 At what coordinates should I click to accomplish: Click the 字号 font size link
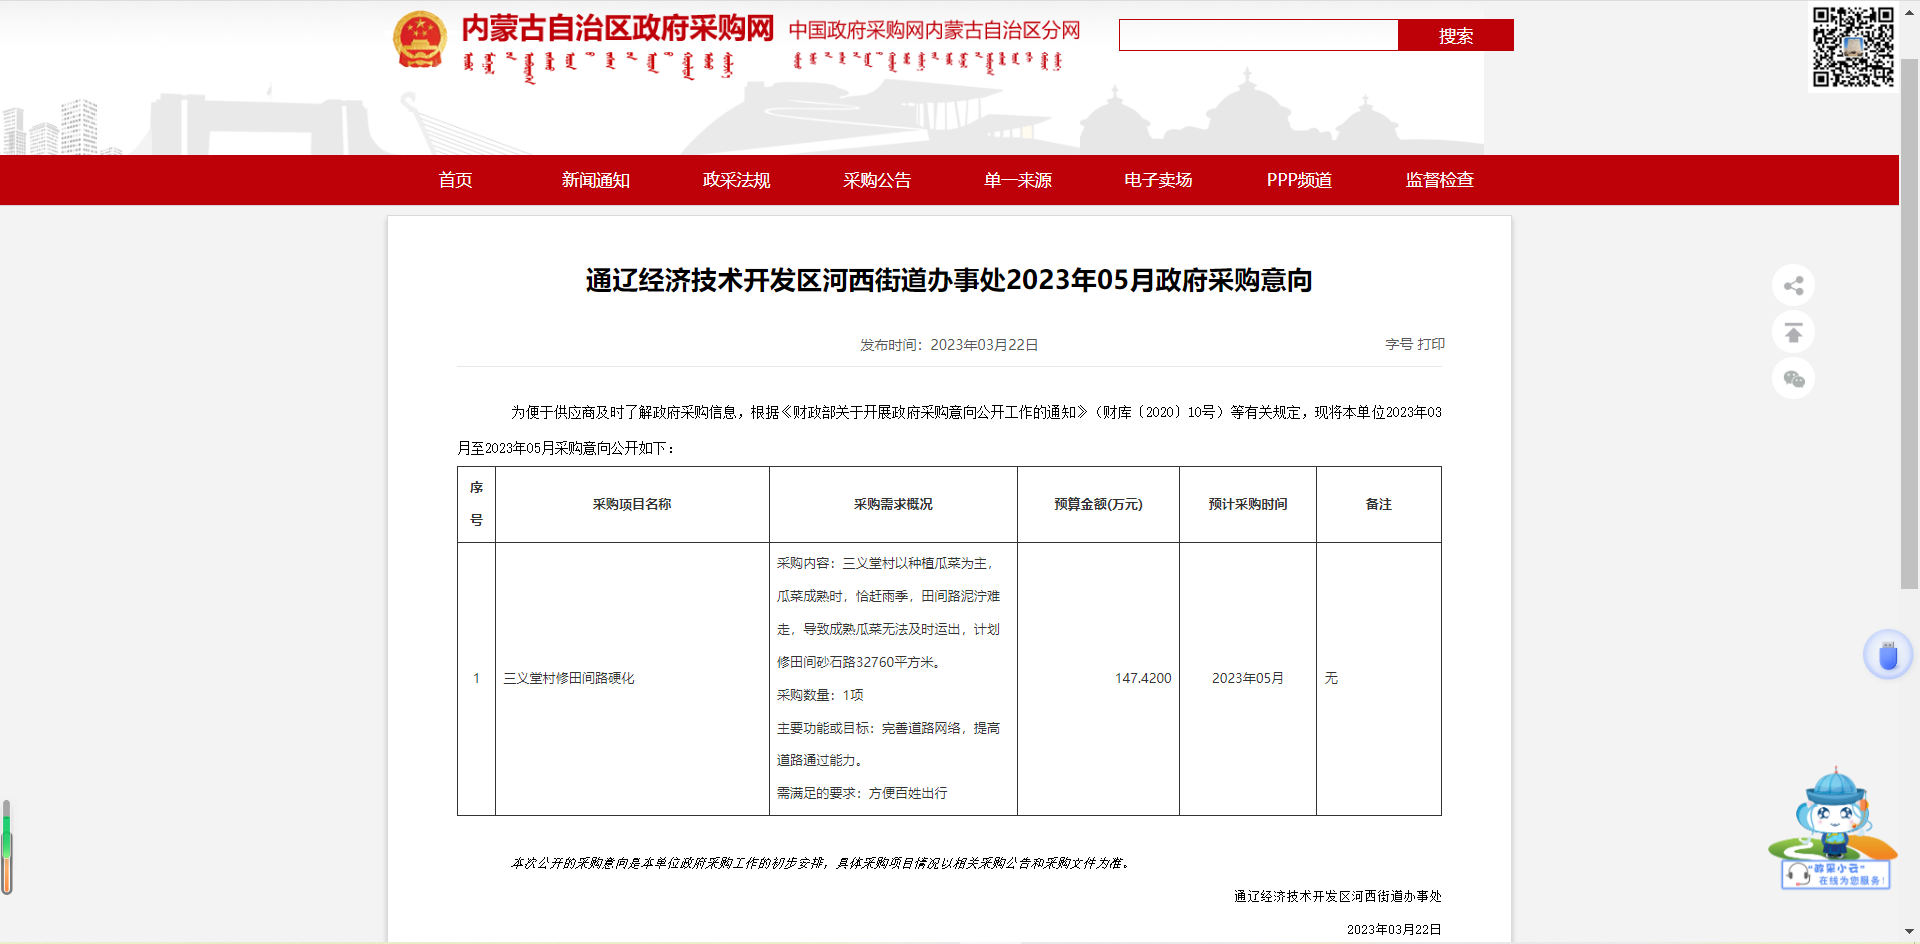click(1398, 344)
